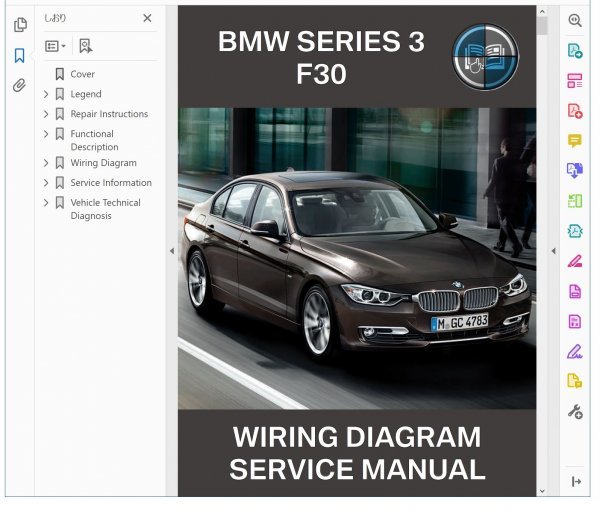Click the cover page car image
The height and width of the screenshot is (509, 600).
[x=357, y=259]
